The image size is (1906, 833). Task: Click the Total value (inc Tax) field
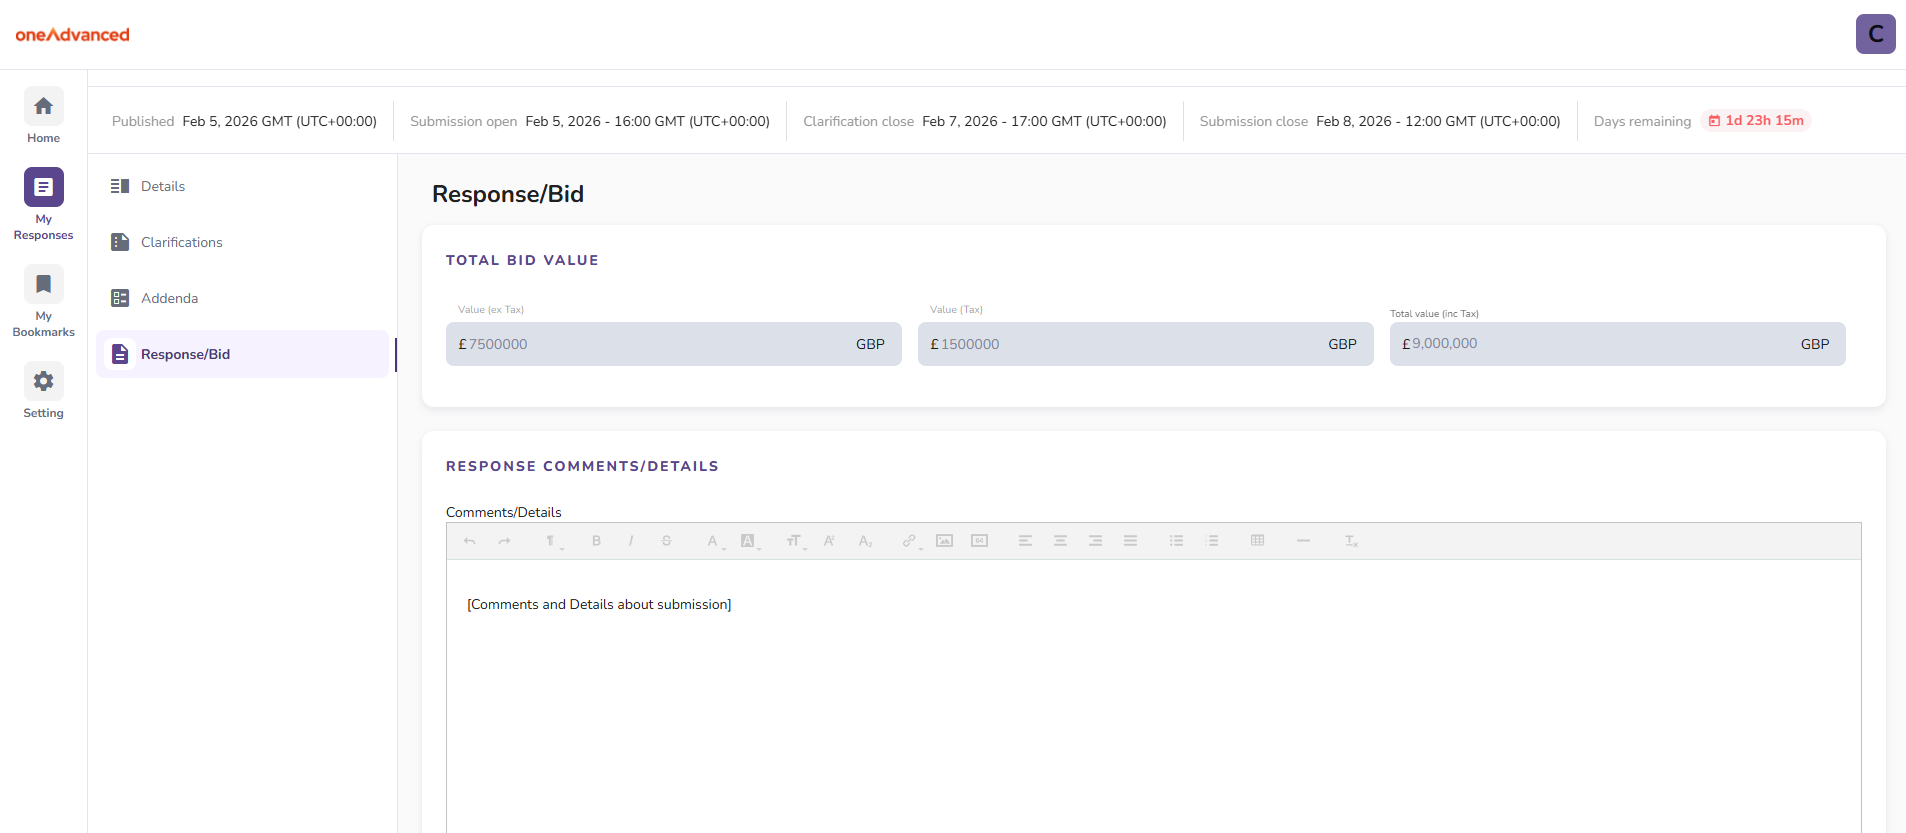(1618, 344)
